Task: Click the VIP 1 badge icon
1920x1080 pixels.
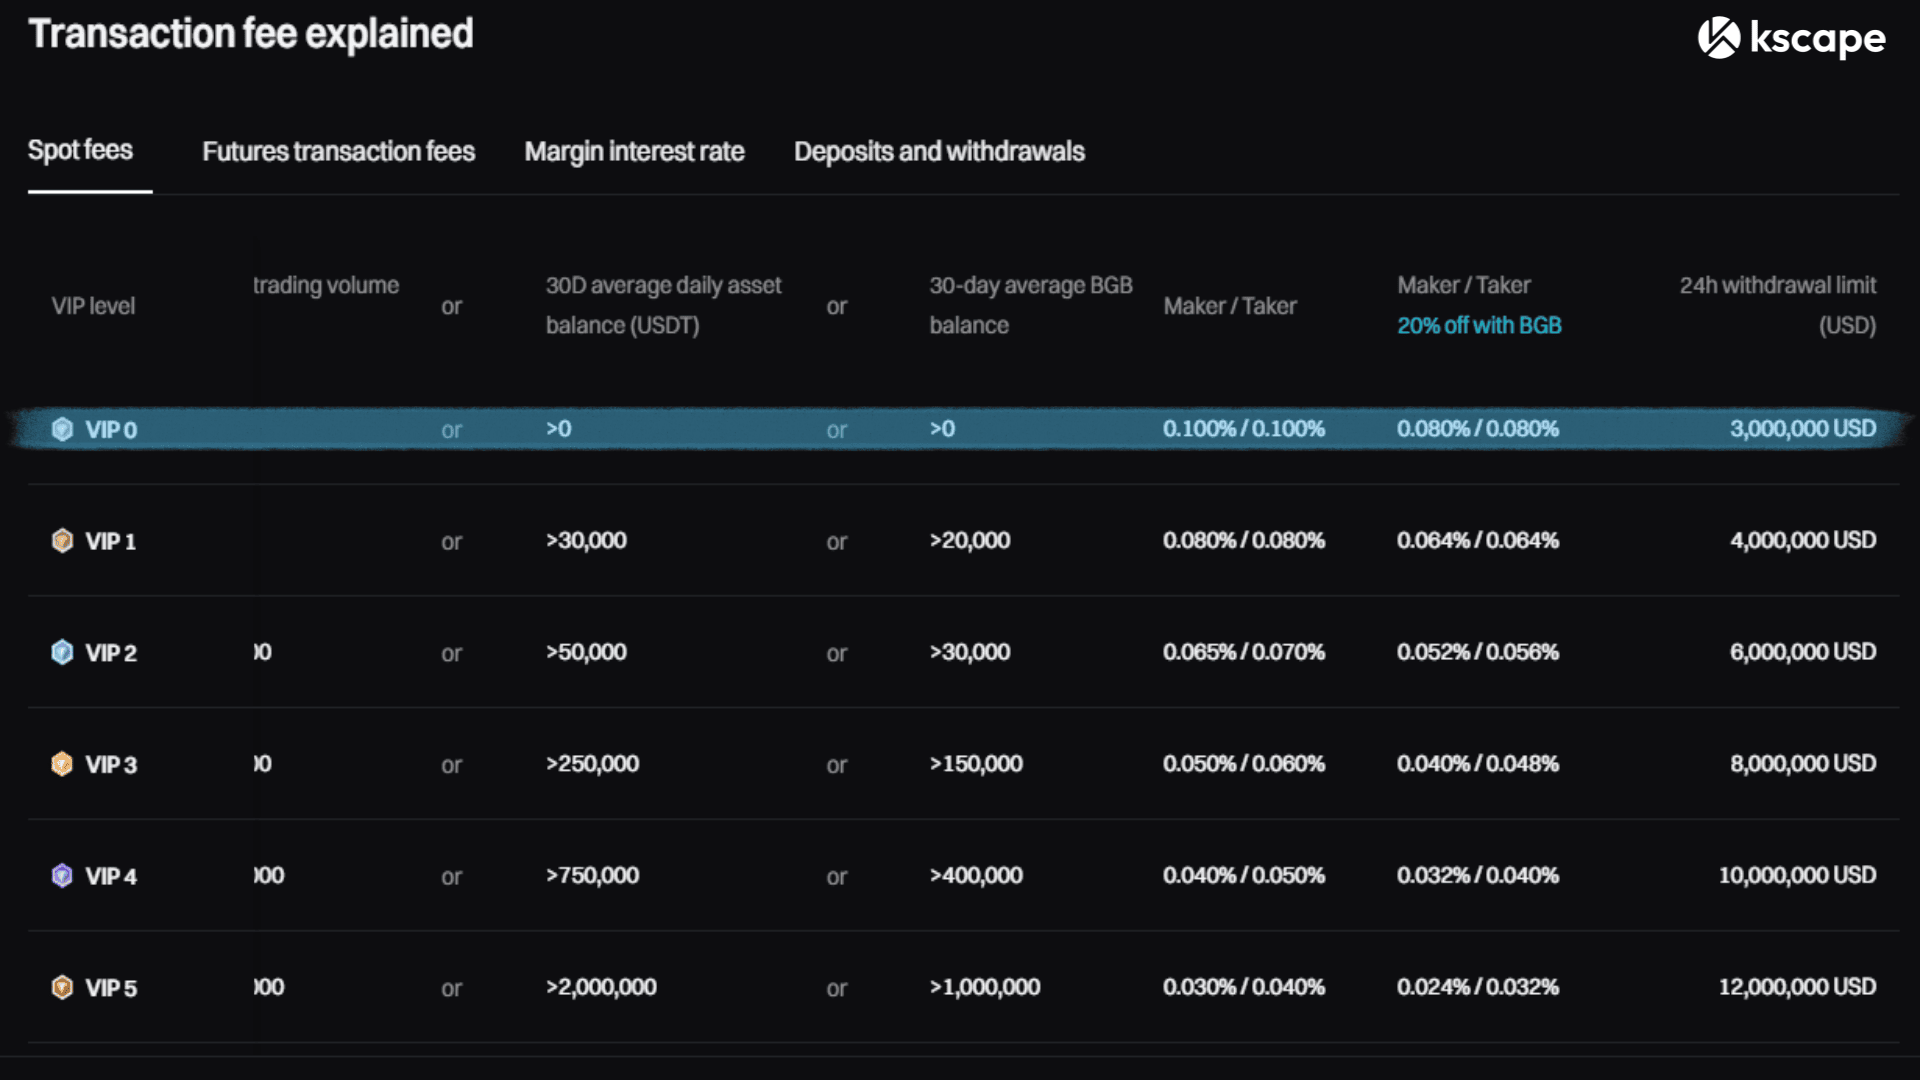Action: point(62,541)
